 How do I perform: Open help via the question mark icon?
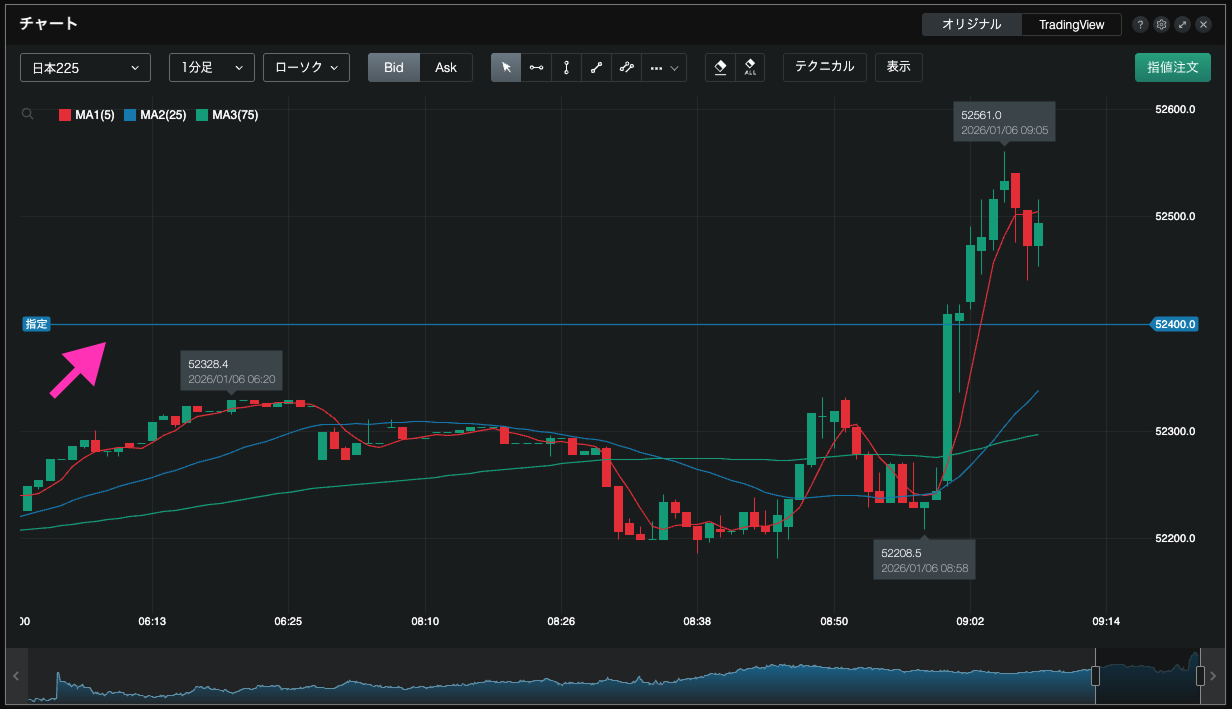tap(1140, 24)
